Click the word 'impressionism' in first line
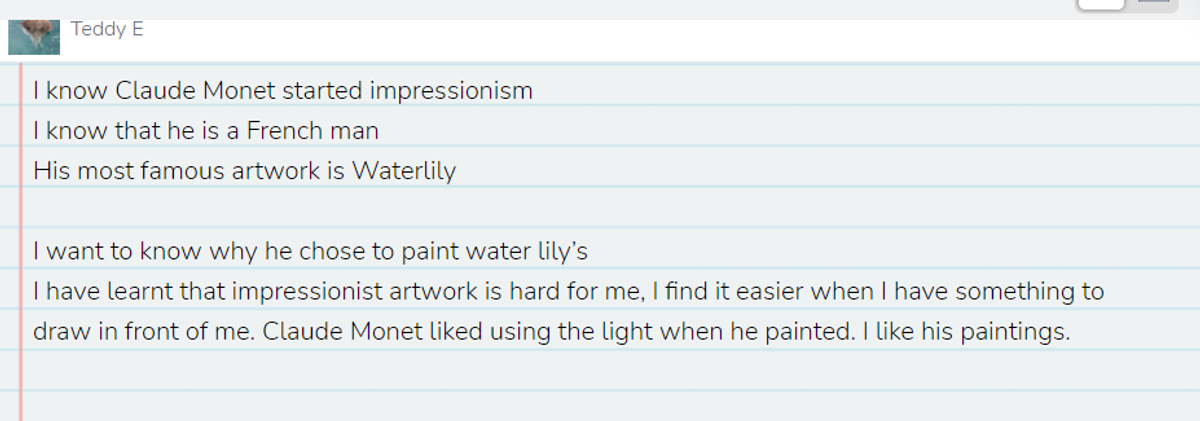Viewport: 1200px width, 421px height. pos(451,91)
